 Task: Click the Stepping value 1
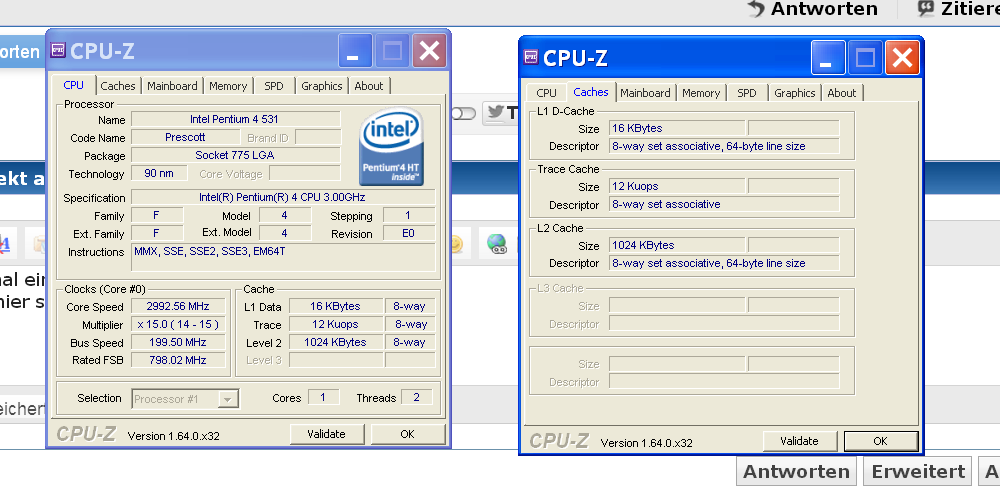point(409,216)
